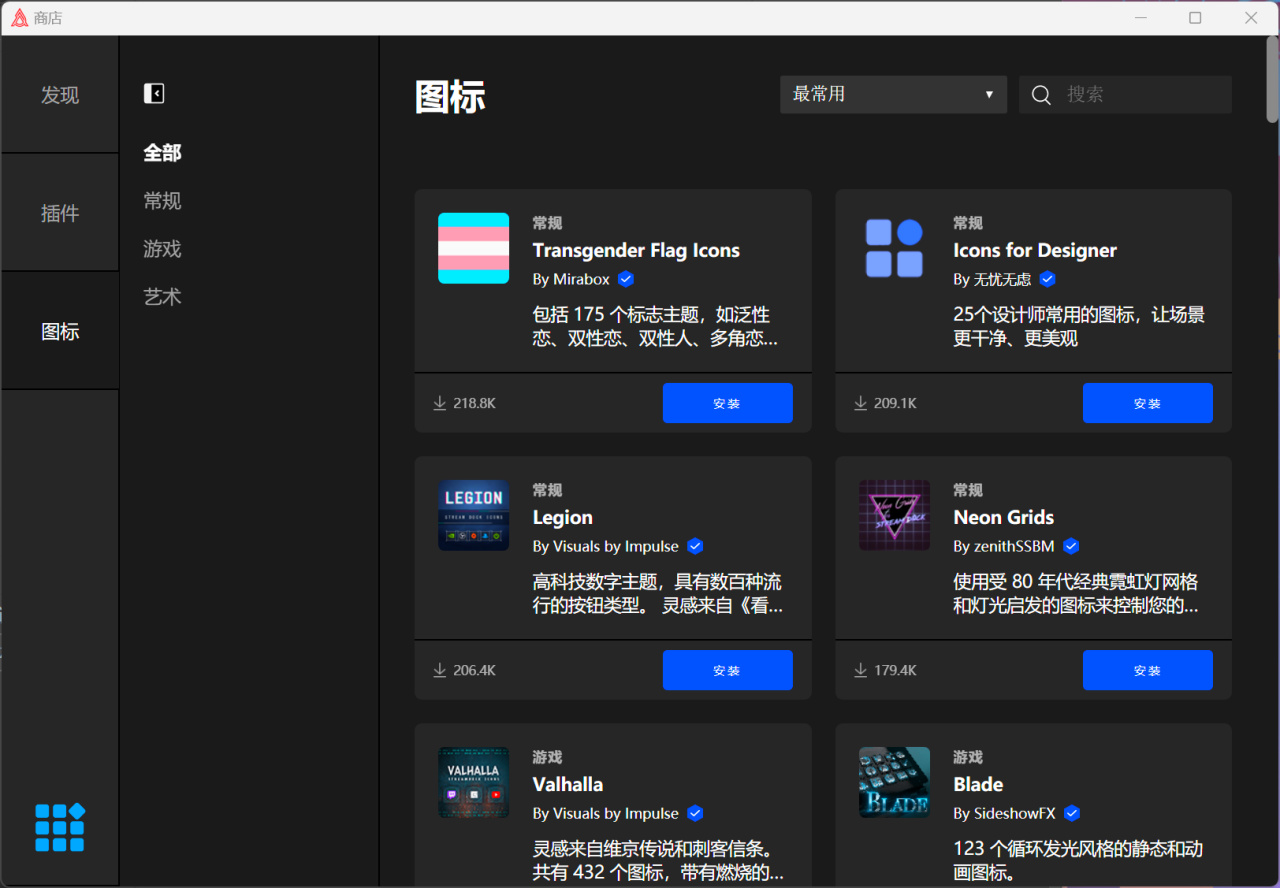Install Icons for Designer with 安装 button
Screen dimensions: 1280x888
[x=1148, y=403]
